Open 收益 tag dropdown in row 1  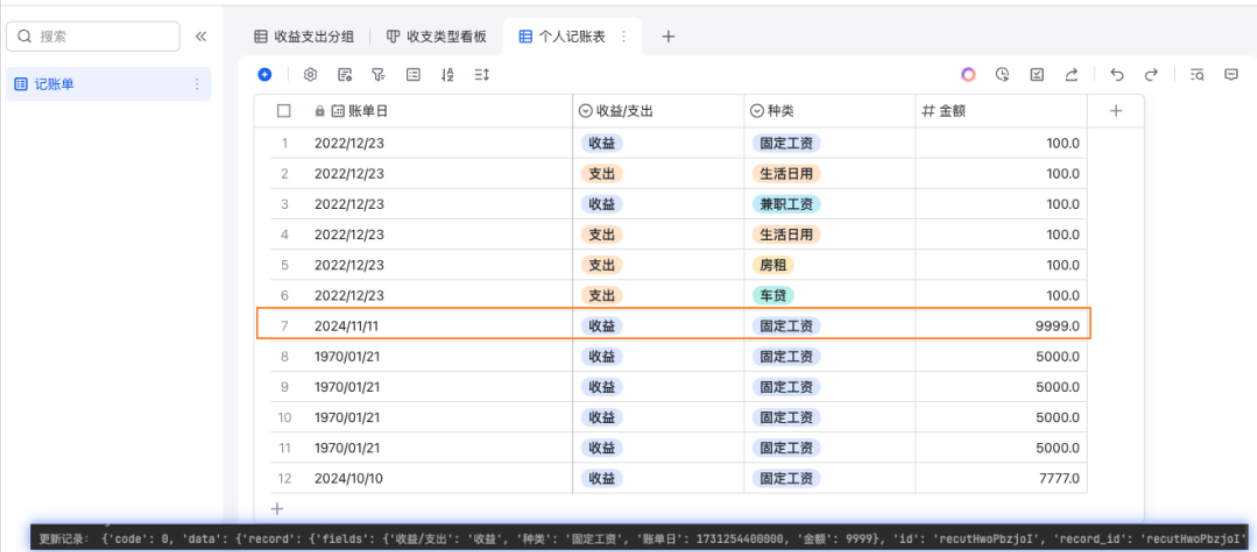pyautogui.click(x=601, y=143)
